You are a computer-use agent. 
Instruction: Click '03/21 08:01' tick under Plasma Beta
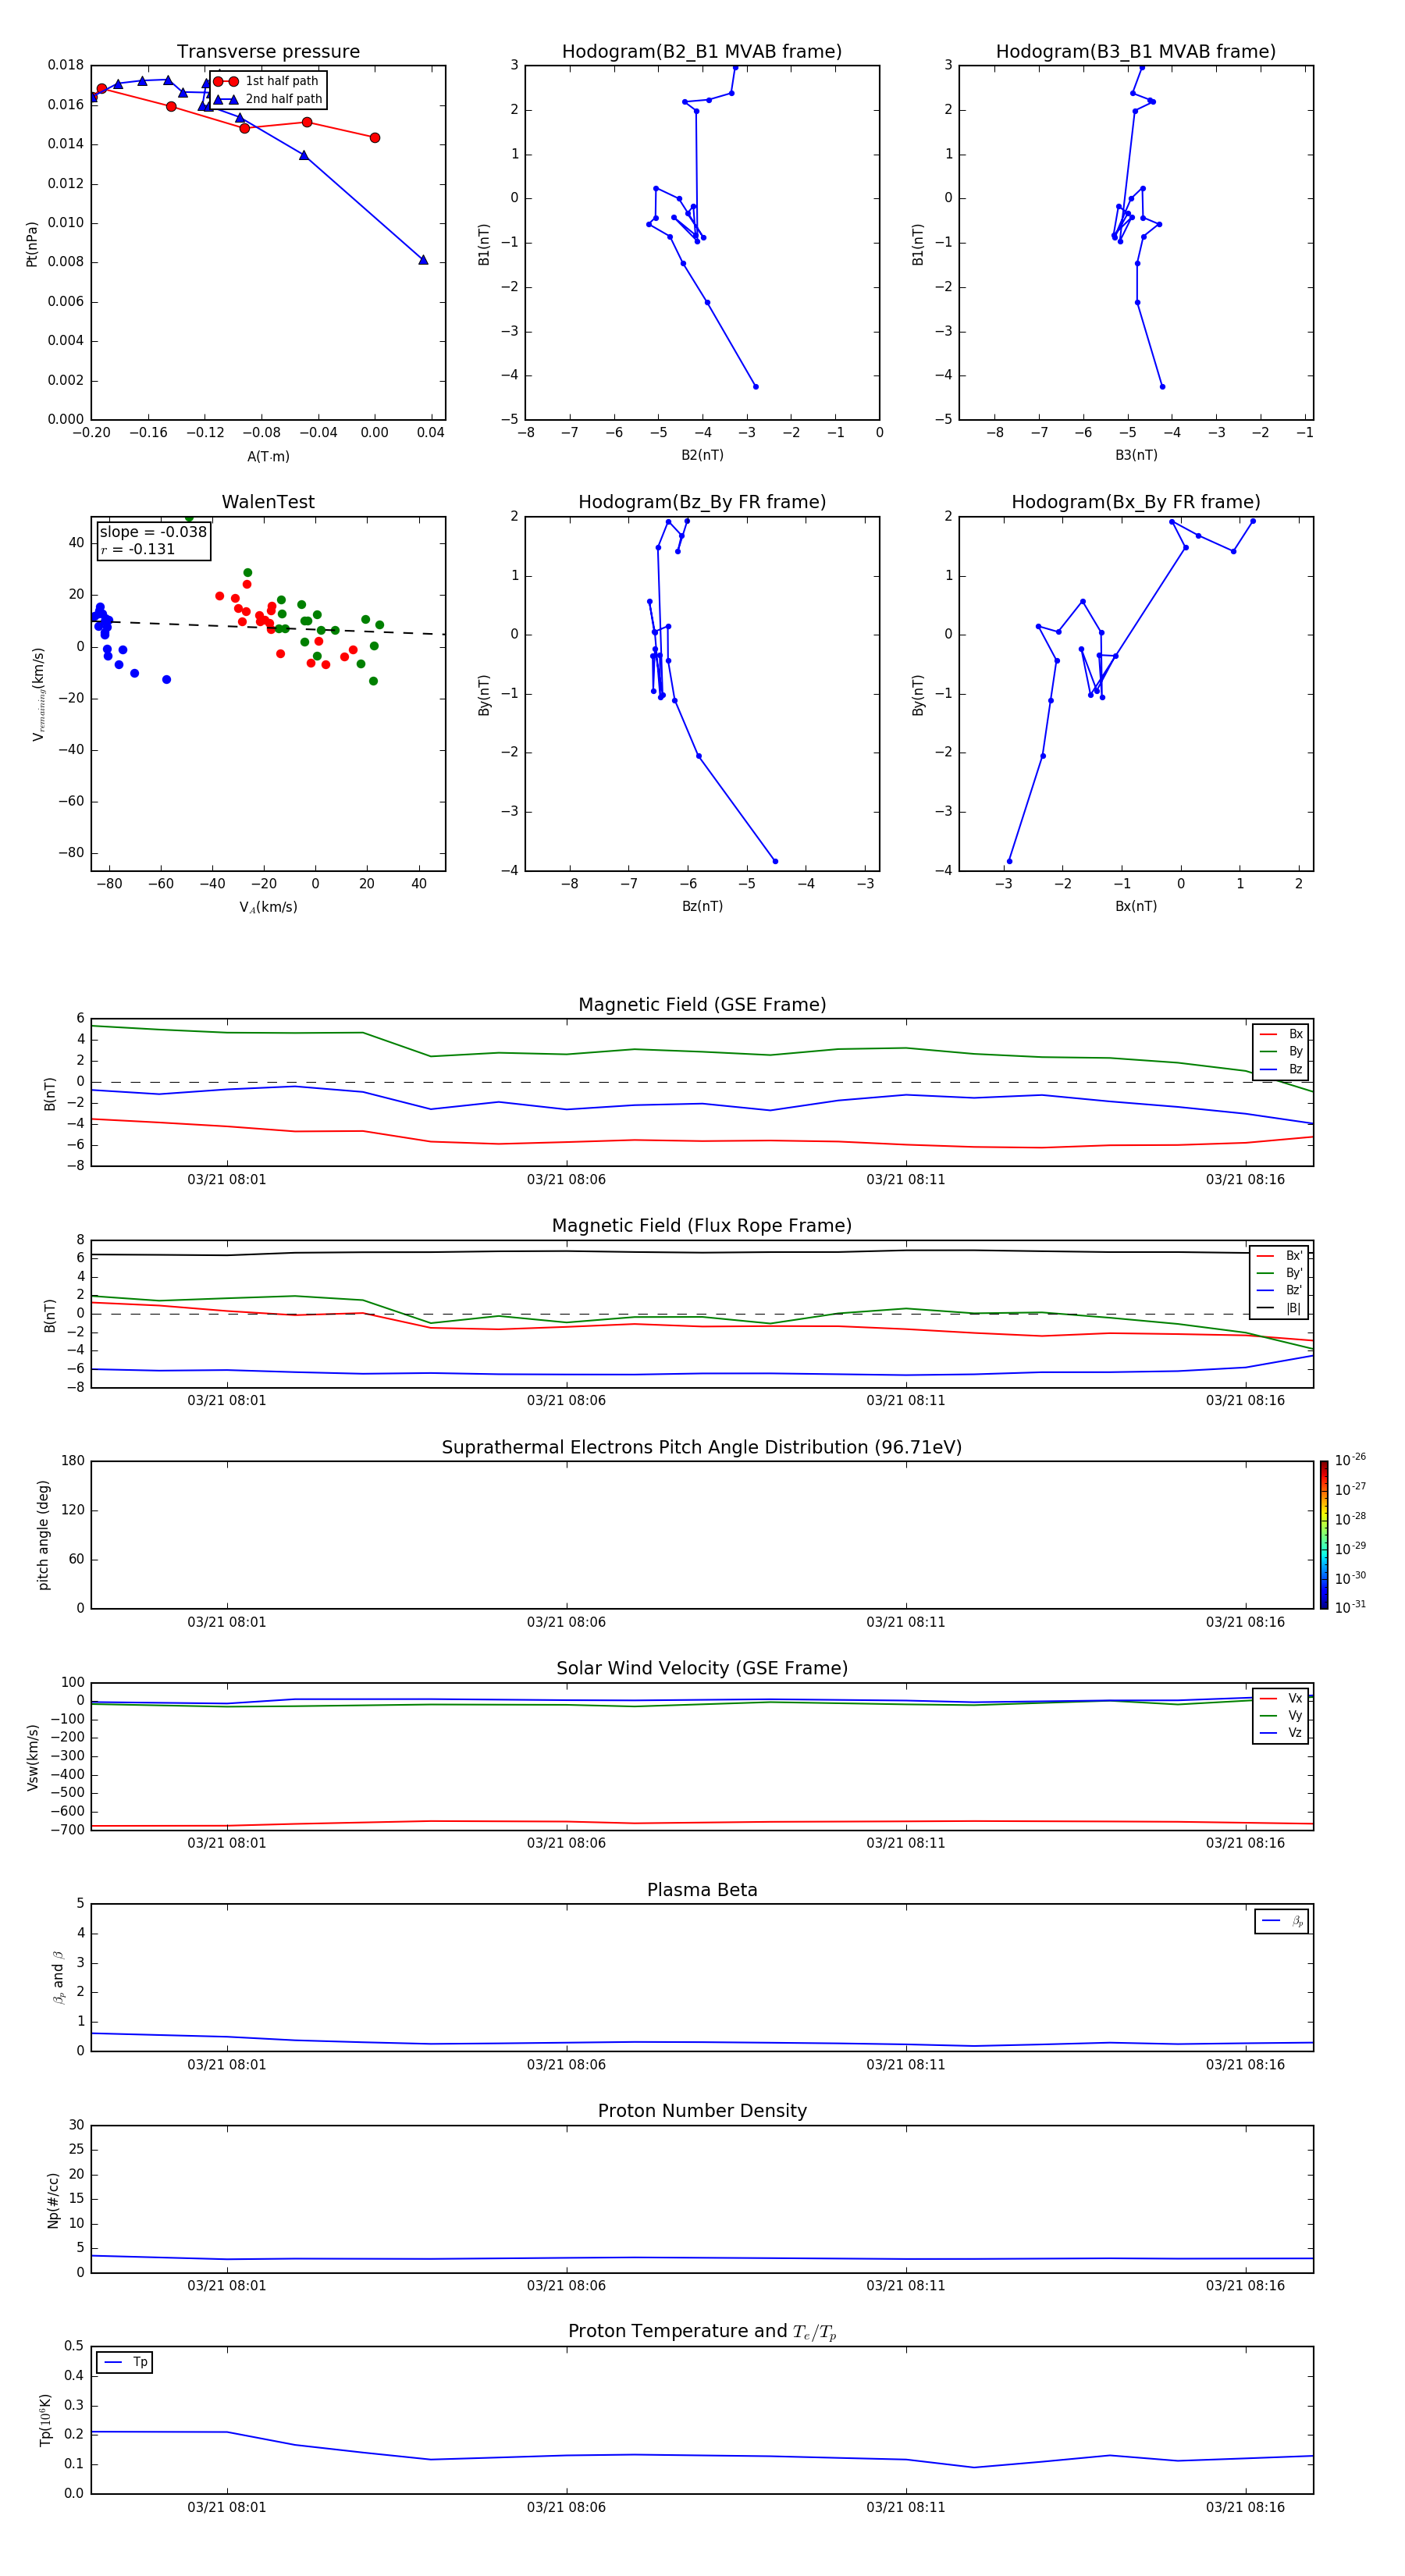tap(227, 2064)
